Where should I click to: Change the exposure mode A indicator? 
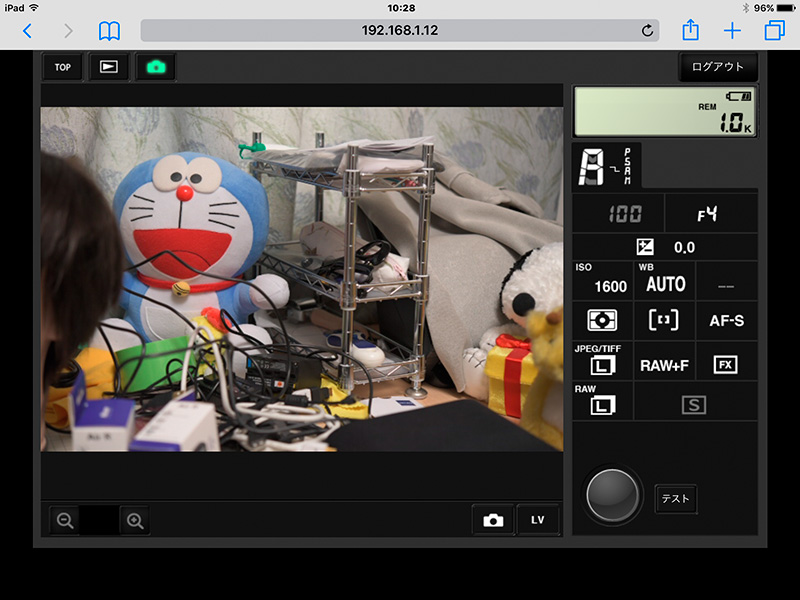coord(606,166)
